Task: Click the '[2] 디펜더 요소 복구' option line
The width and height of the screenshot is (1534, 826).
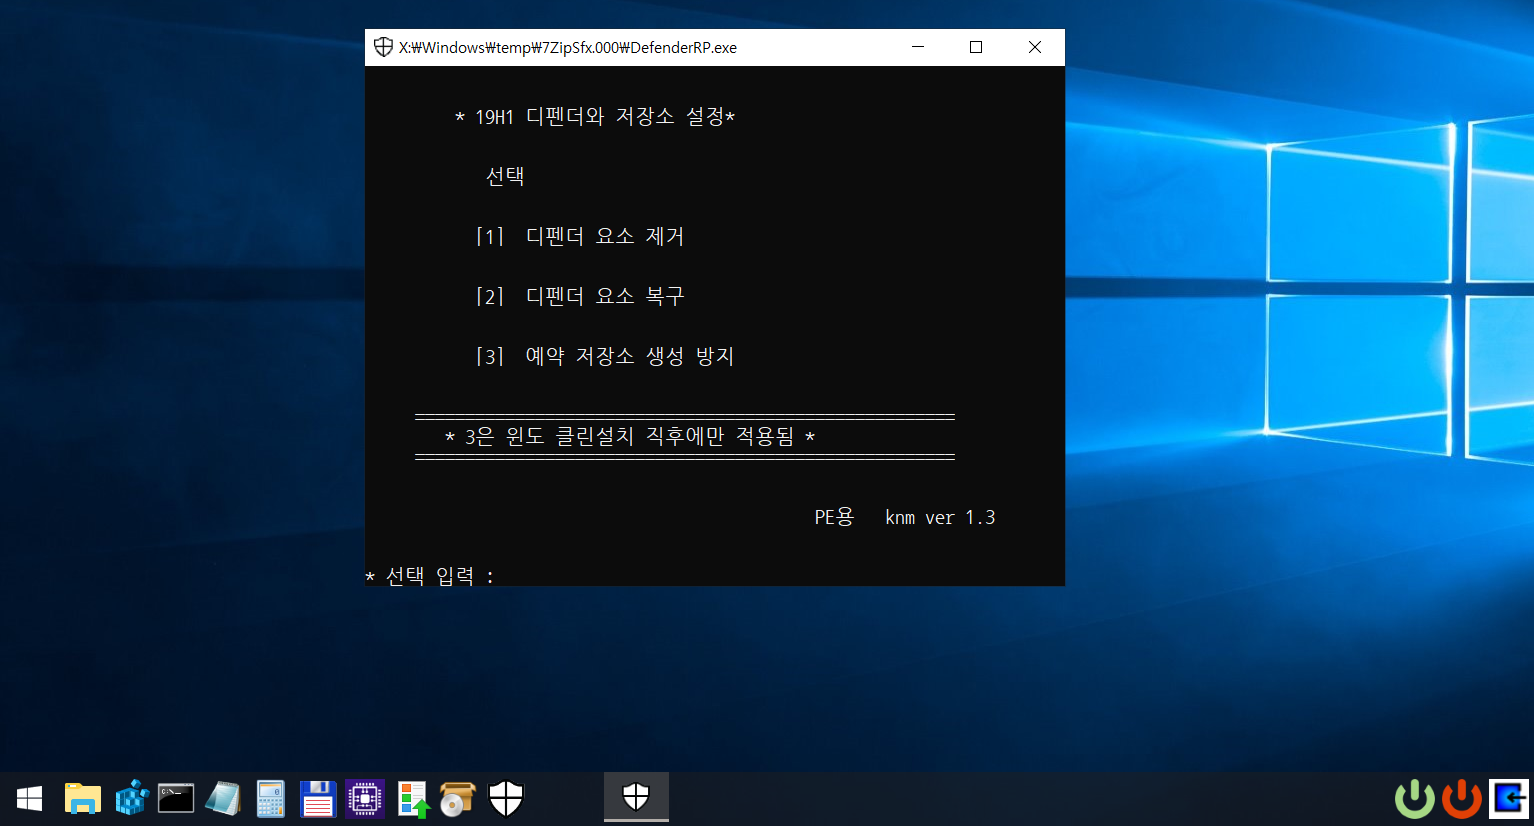Action: click(580, 296)
